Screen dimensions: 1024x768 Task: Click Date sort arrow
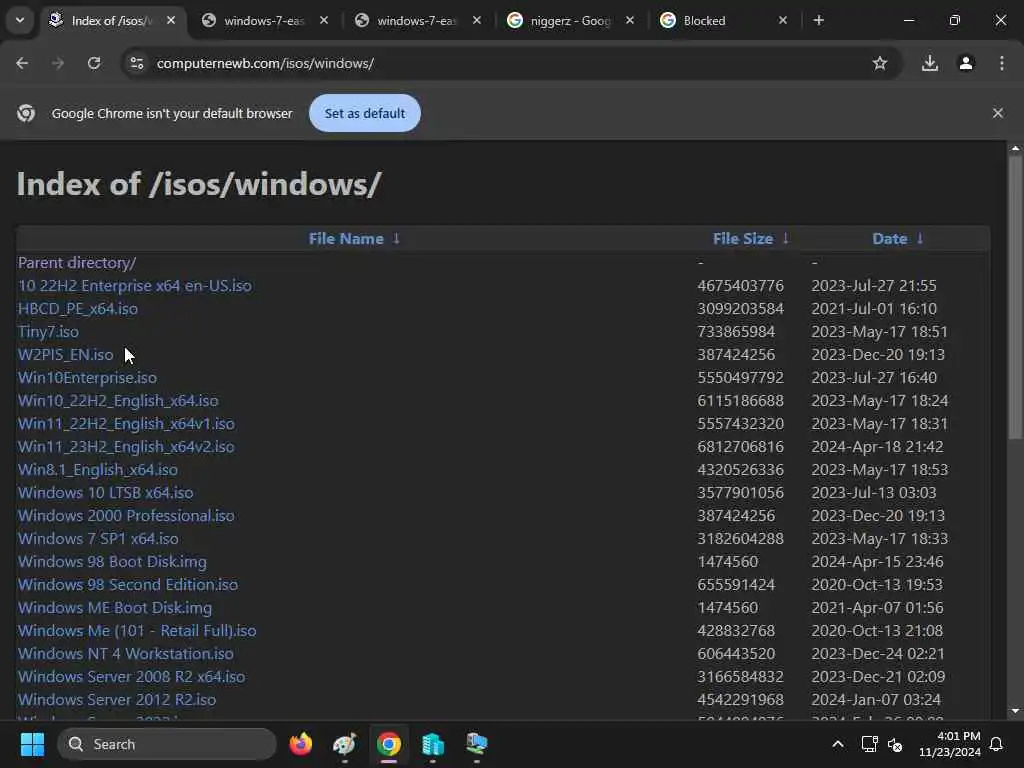(x=920, y=238)
